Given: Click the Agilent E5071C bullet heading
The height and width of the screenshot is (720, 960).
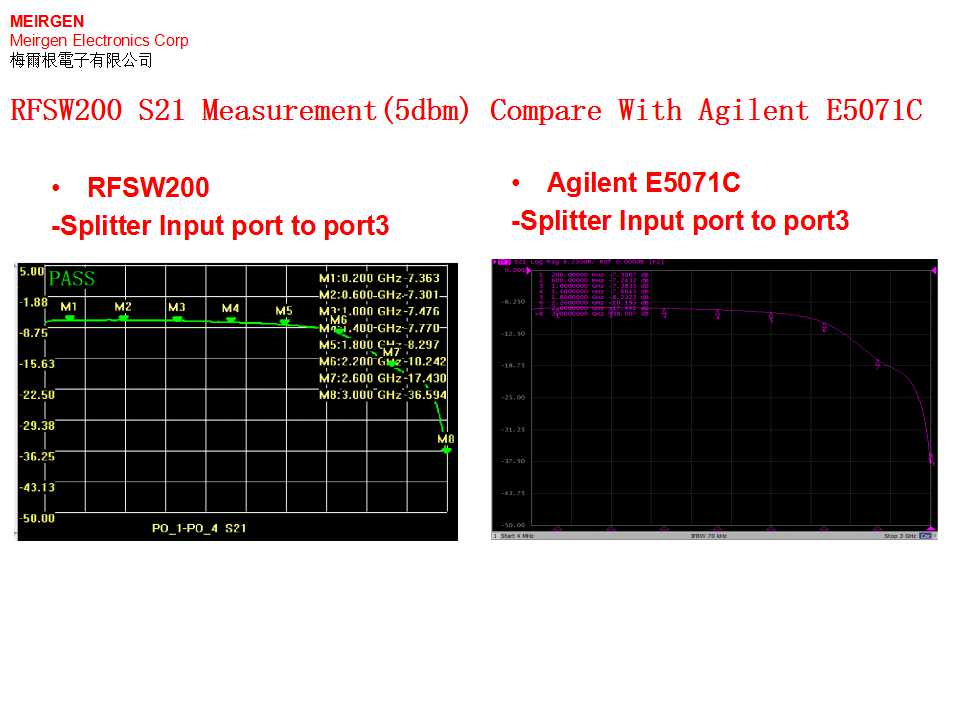Looking at the screenshot, I should click(643, 183).
